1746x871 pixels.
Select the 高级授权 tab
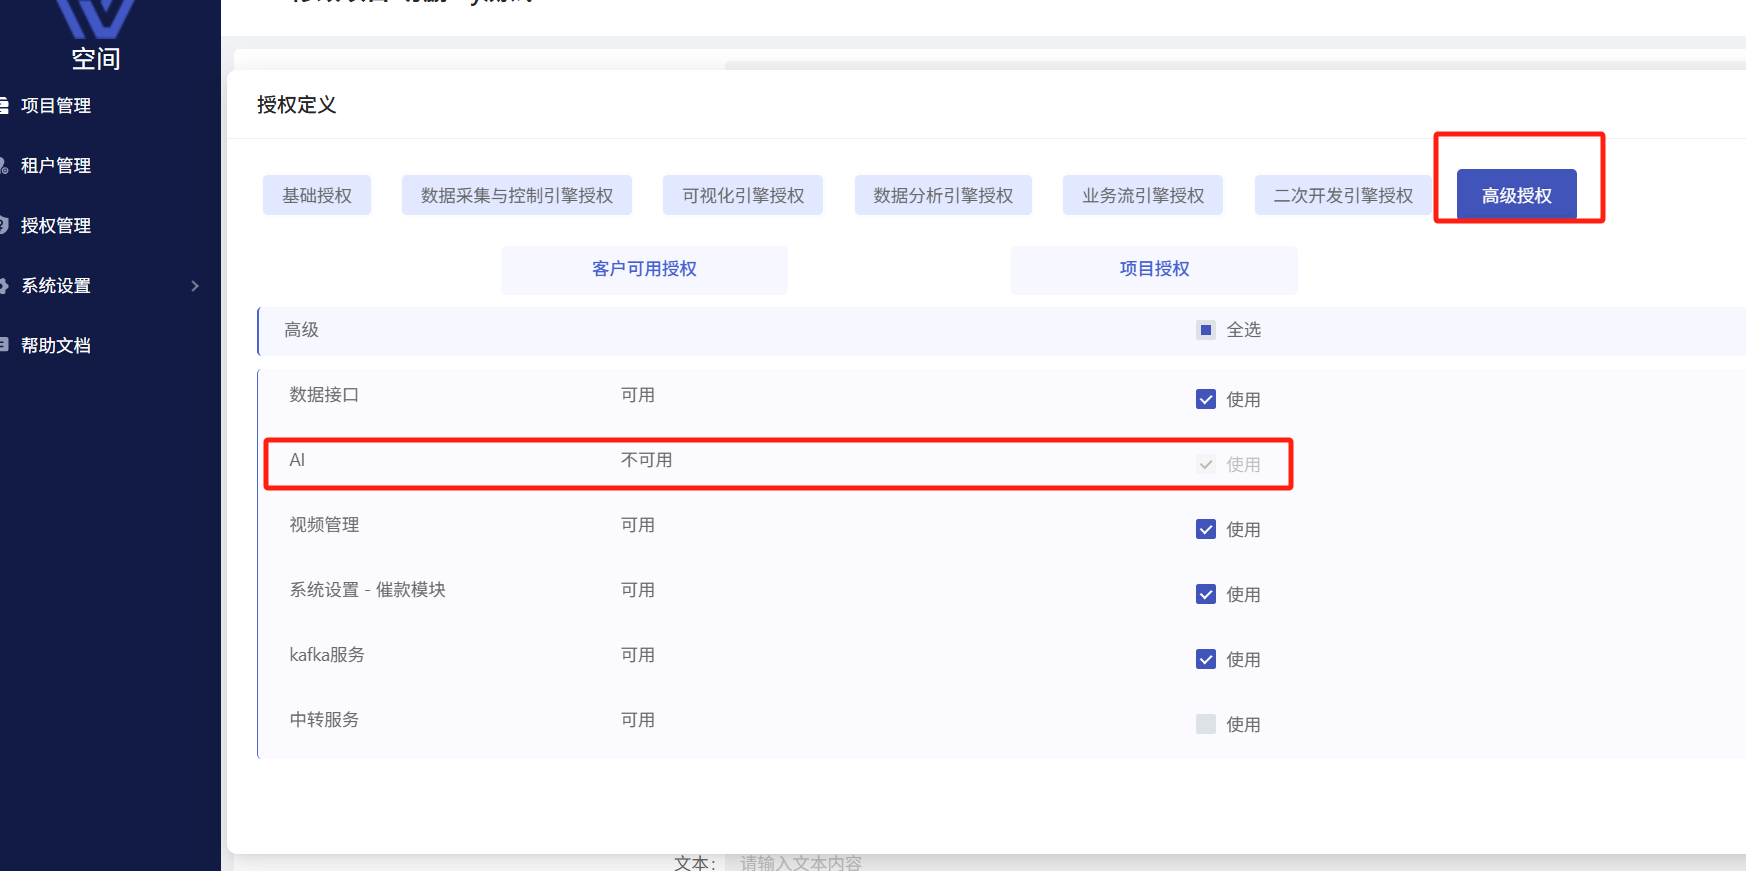tap(1517, 195)
